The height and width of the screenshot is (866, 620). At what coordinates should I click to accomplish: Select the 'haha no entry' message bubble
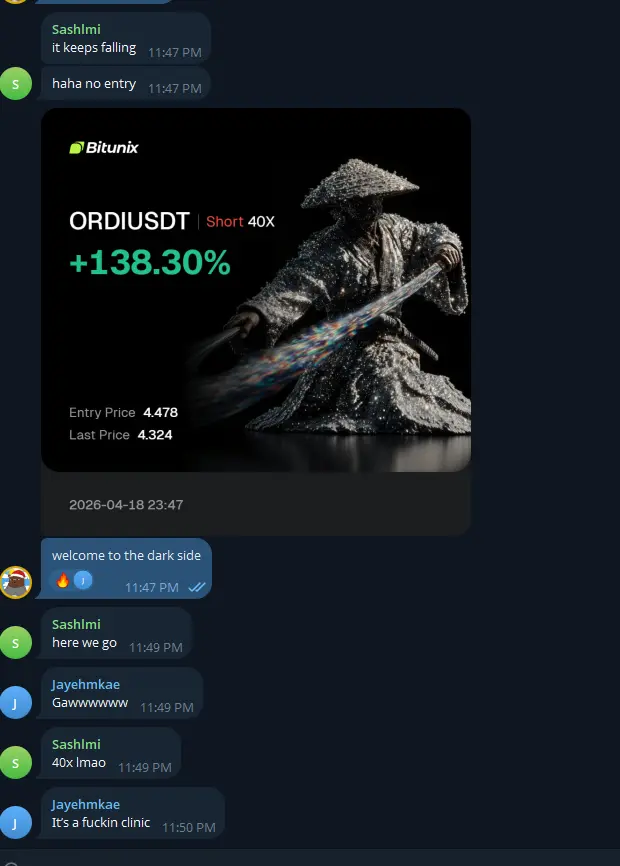[124, 84]
